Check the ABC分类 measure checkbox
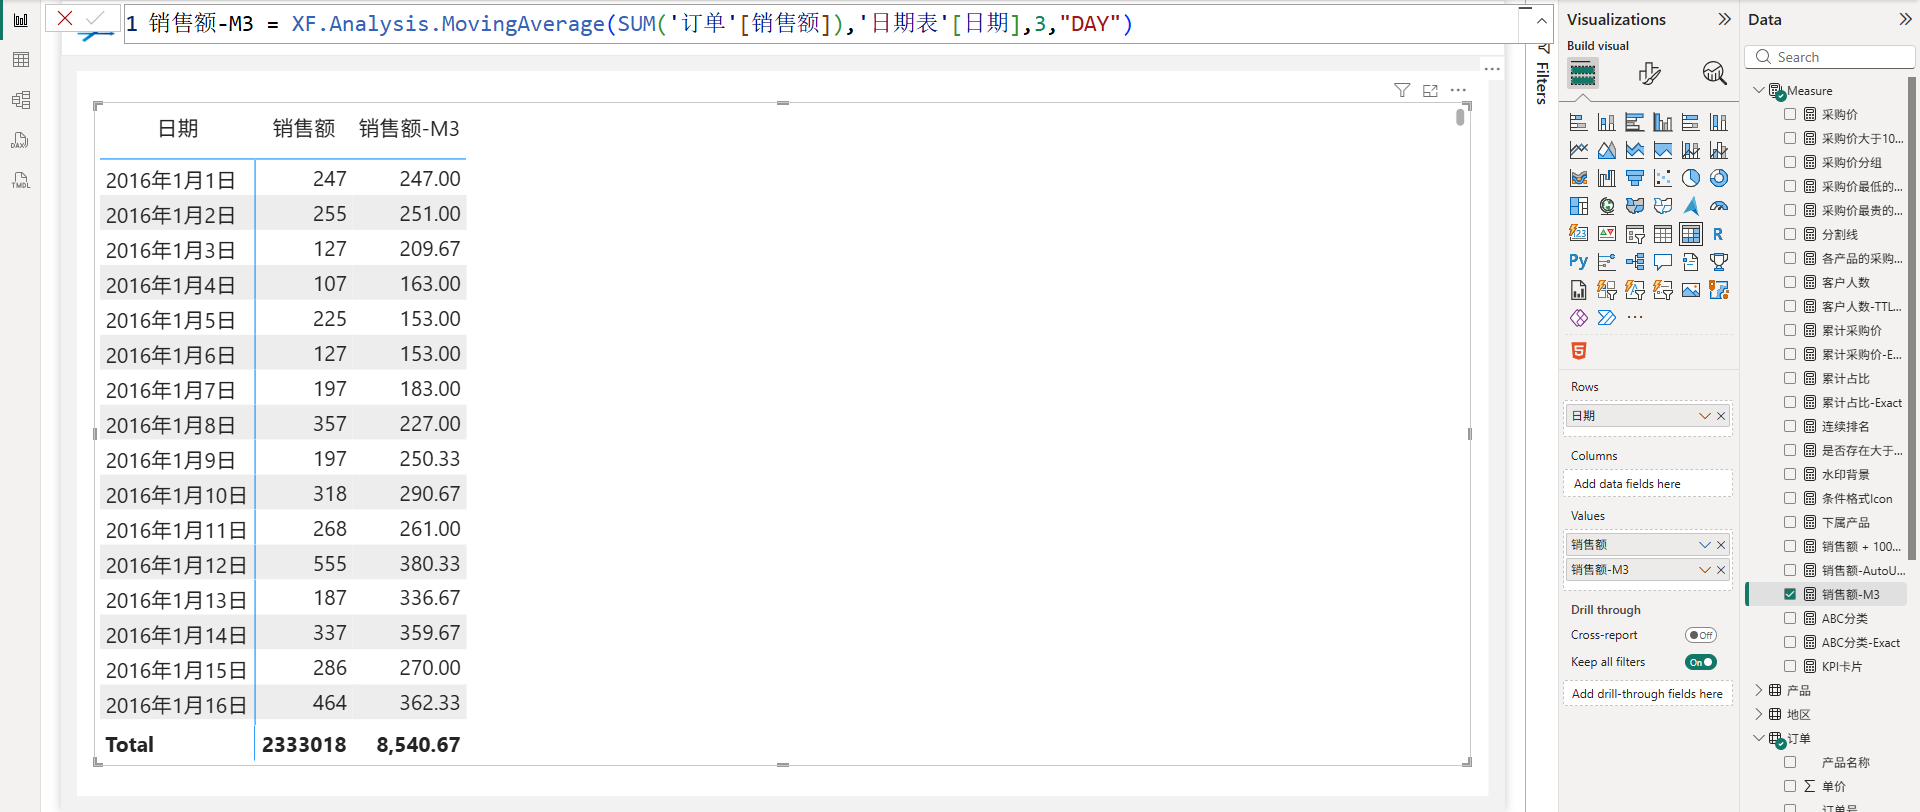This screenshot has width=1920, height=812. (1790, 618)
